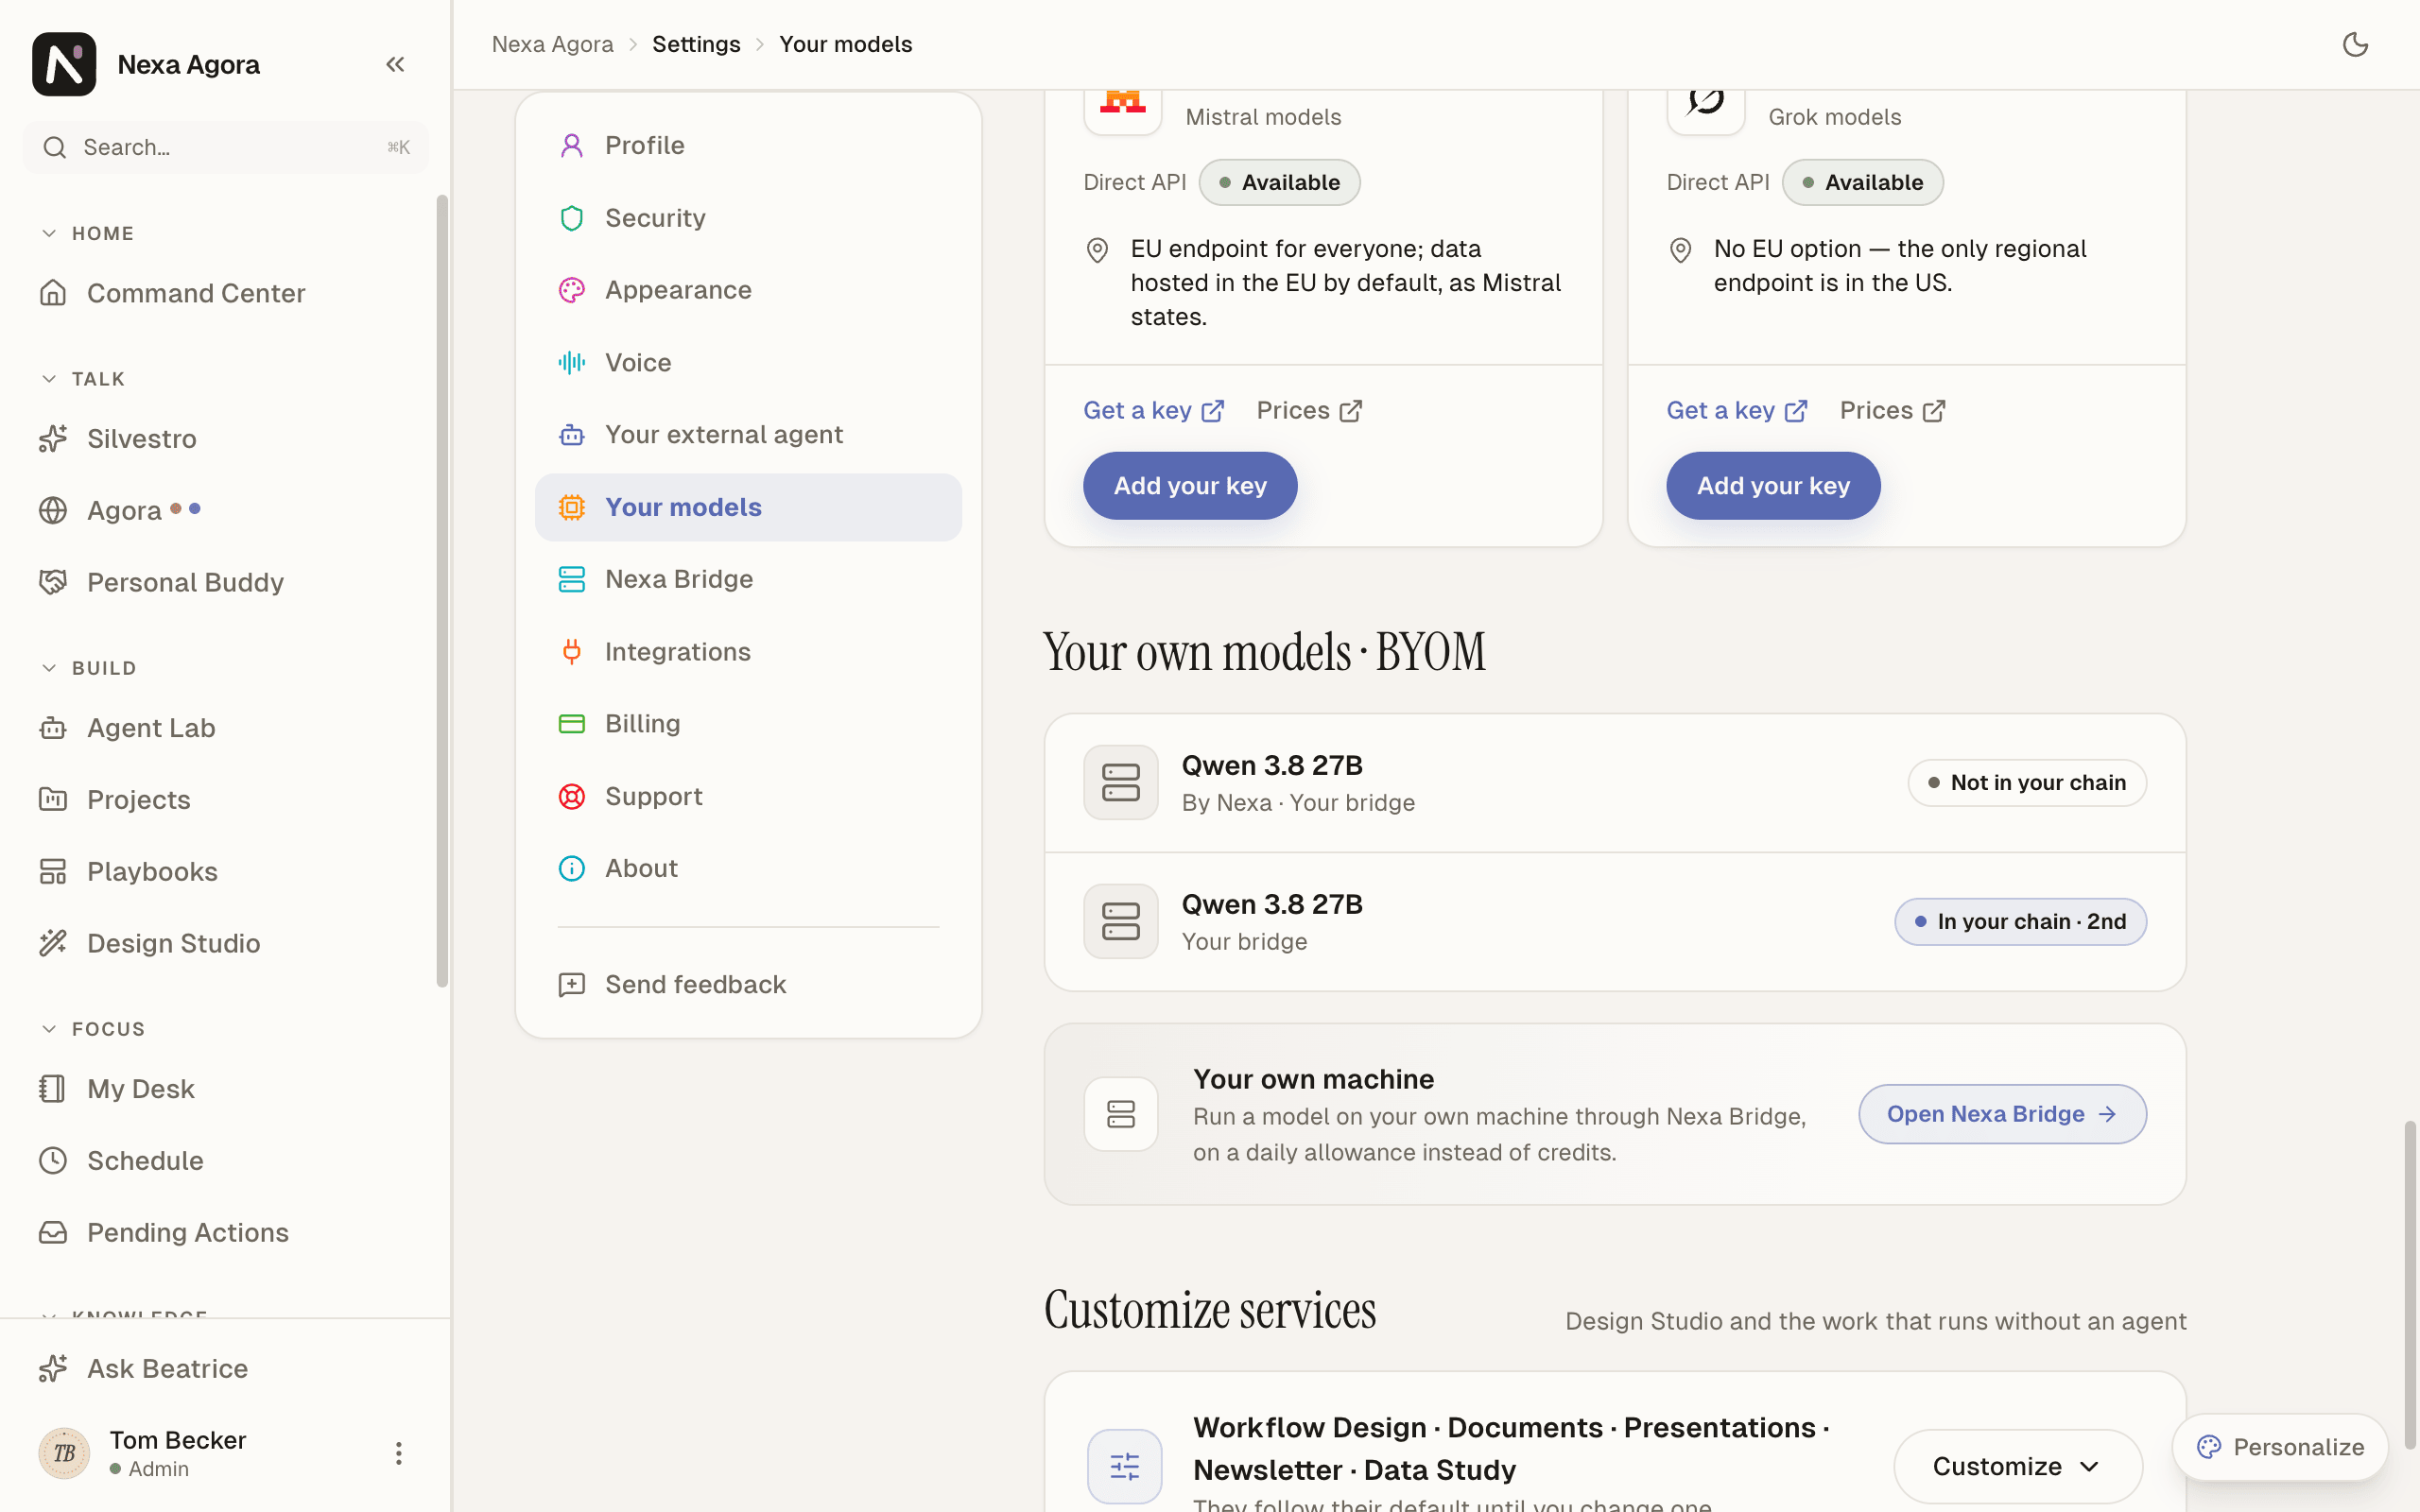Open Design Studio in the sidebar
This screenshot has height=1512, width=2420.
[x=225, y=943]
